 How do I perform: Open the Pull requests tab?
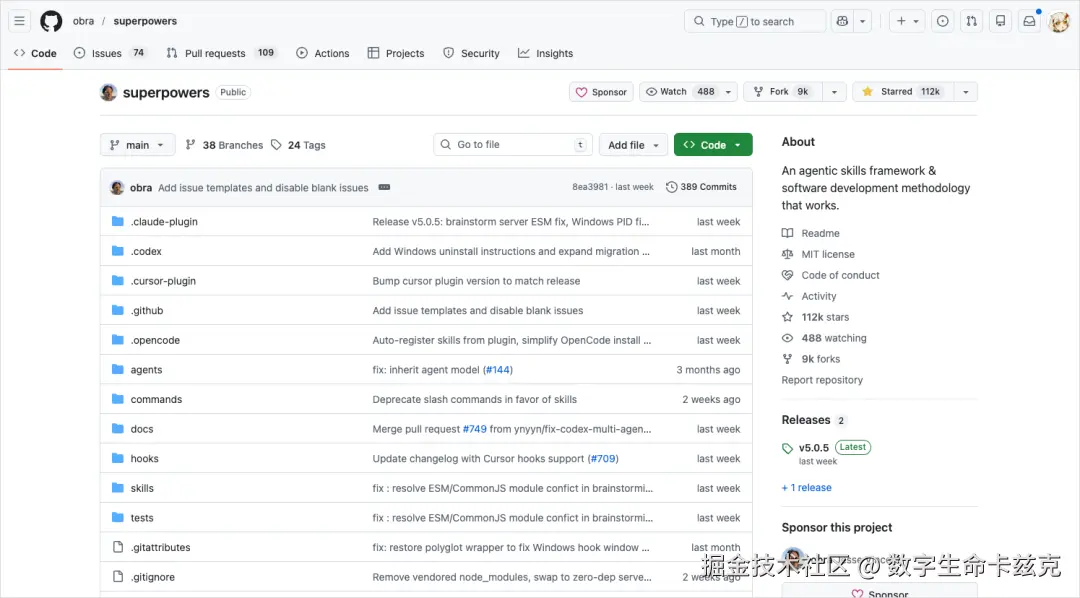[220, 53]
